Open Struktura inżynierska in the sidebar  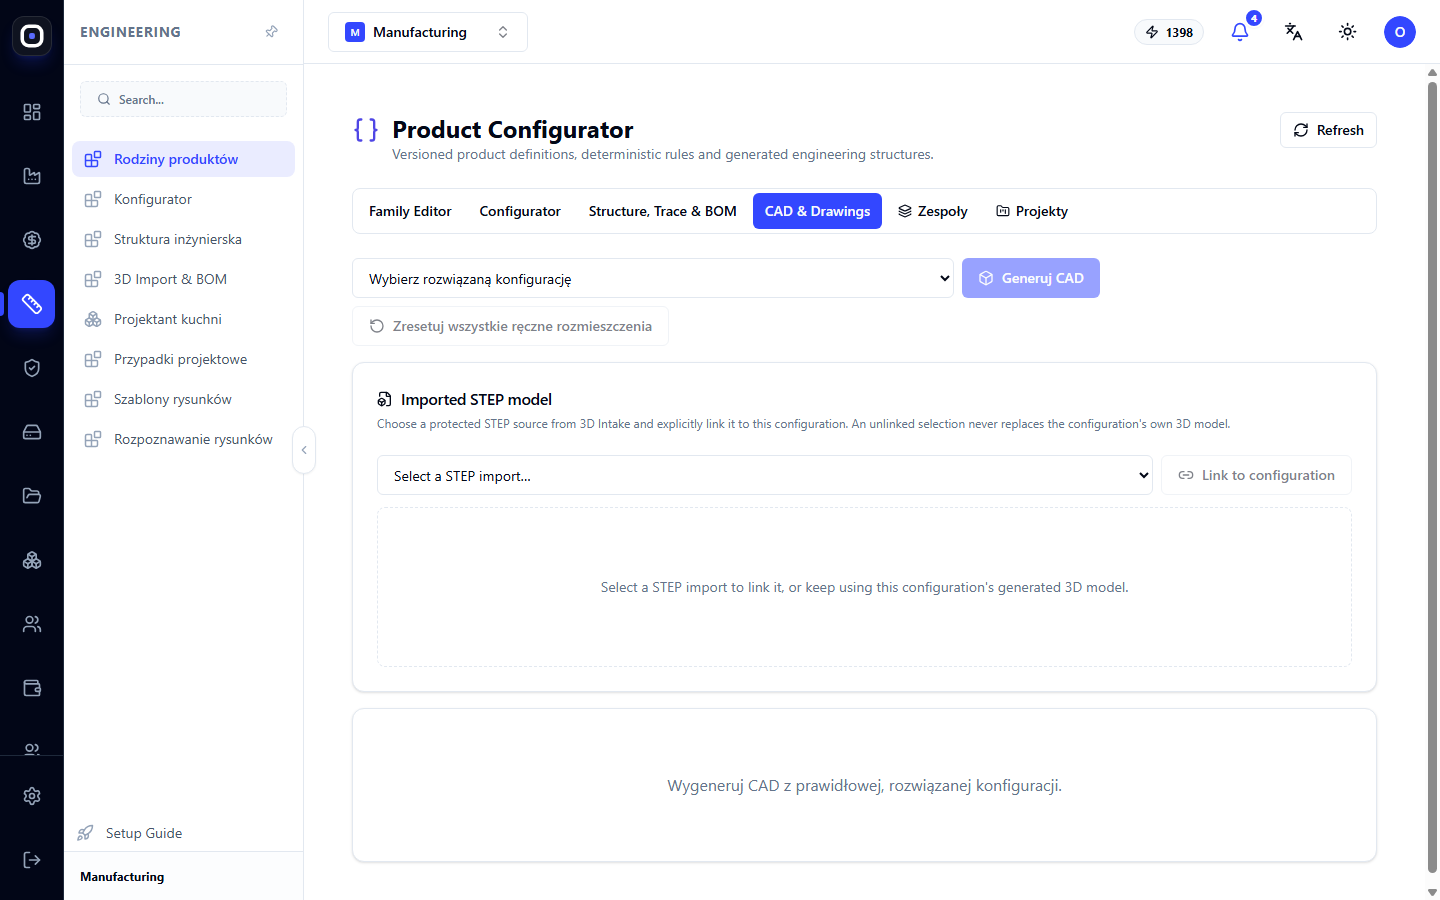pyautogui.click(x=183, y=239)
